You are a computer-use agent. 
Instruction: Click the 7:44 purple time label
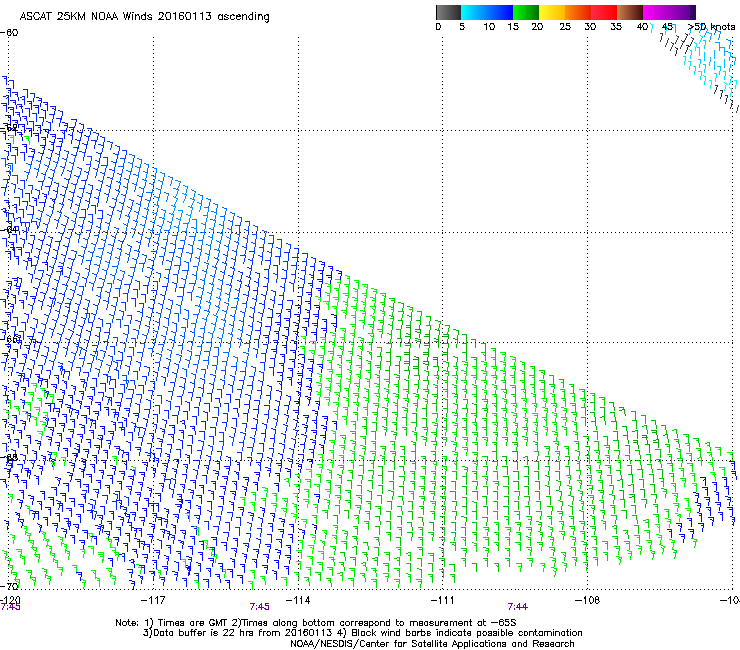(x=518, y=607)
